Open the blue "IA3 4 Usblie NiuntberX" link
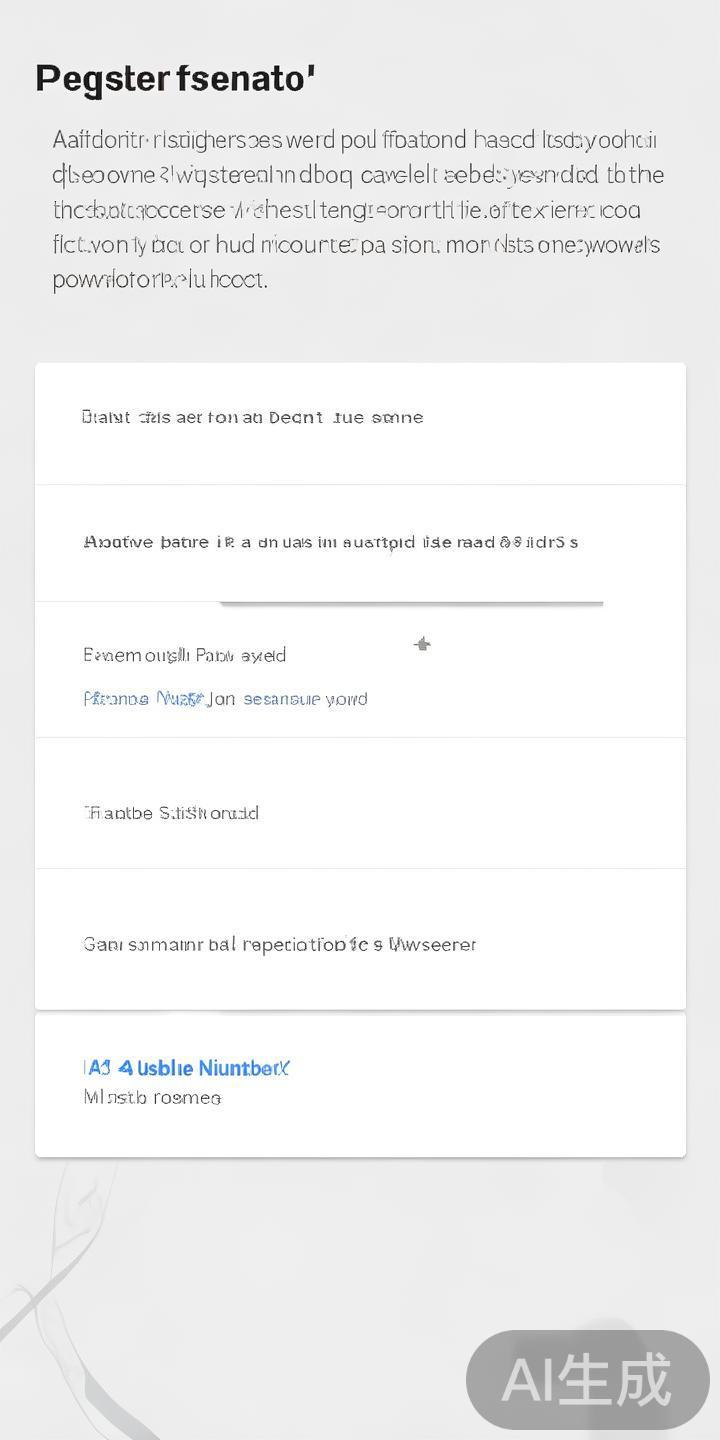The image size is (720, 1440). (x=187, y=1068)
